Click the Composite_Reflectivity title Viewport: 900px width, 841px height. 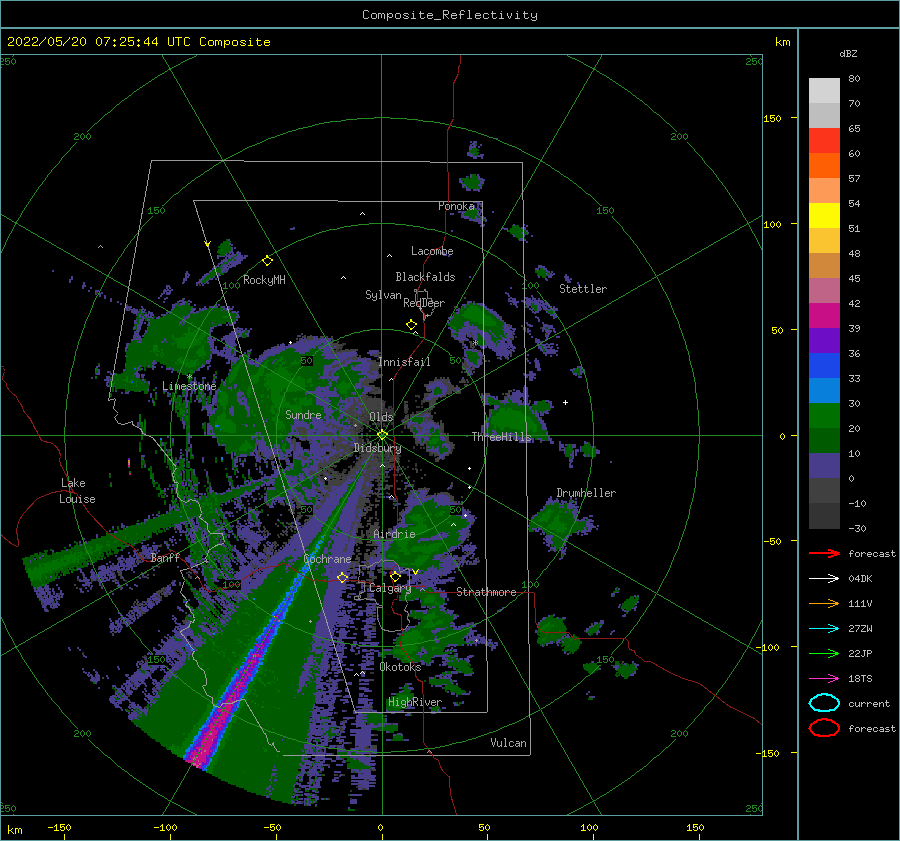click(450, 15)
